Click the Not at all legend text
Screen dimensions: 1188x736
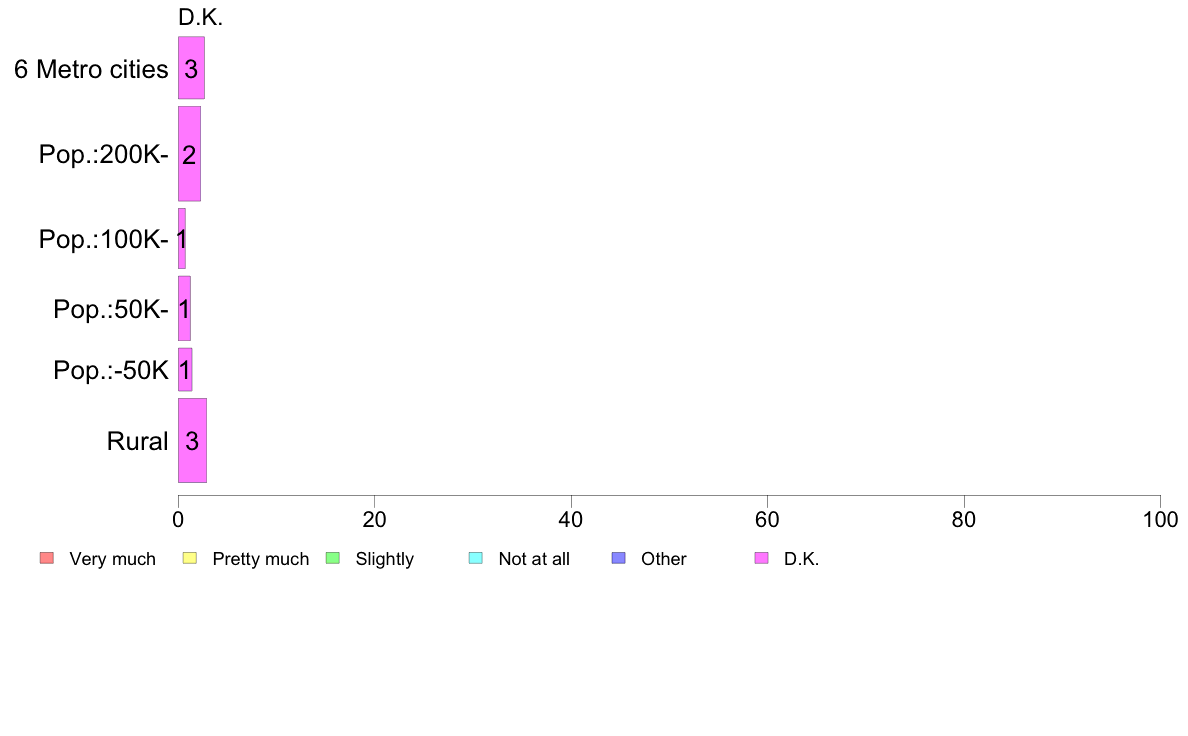534,559
